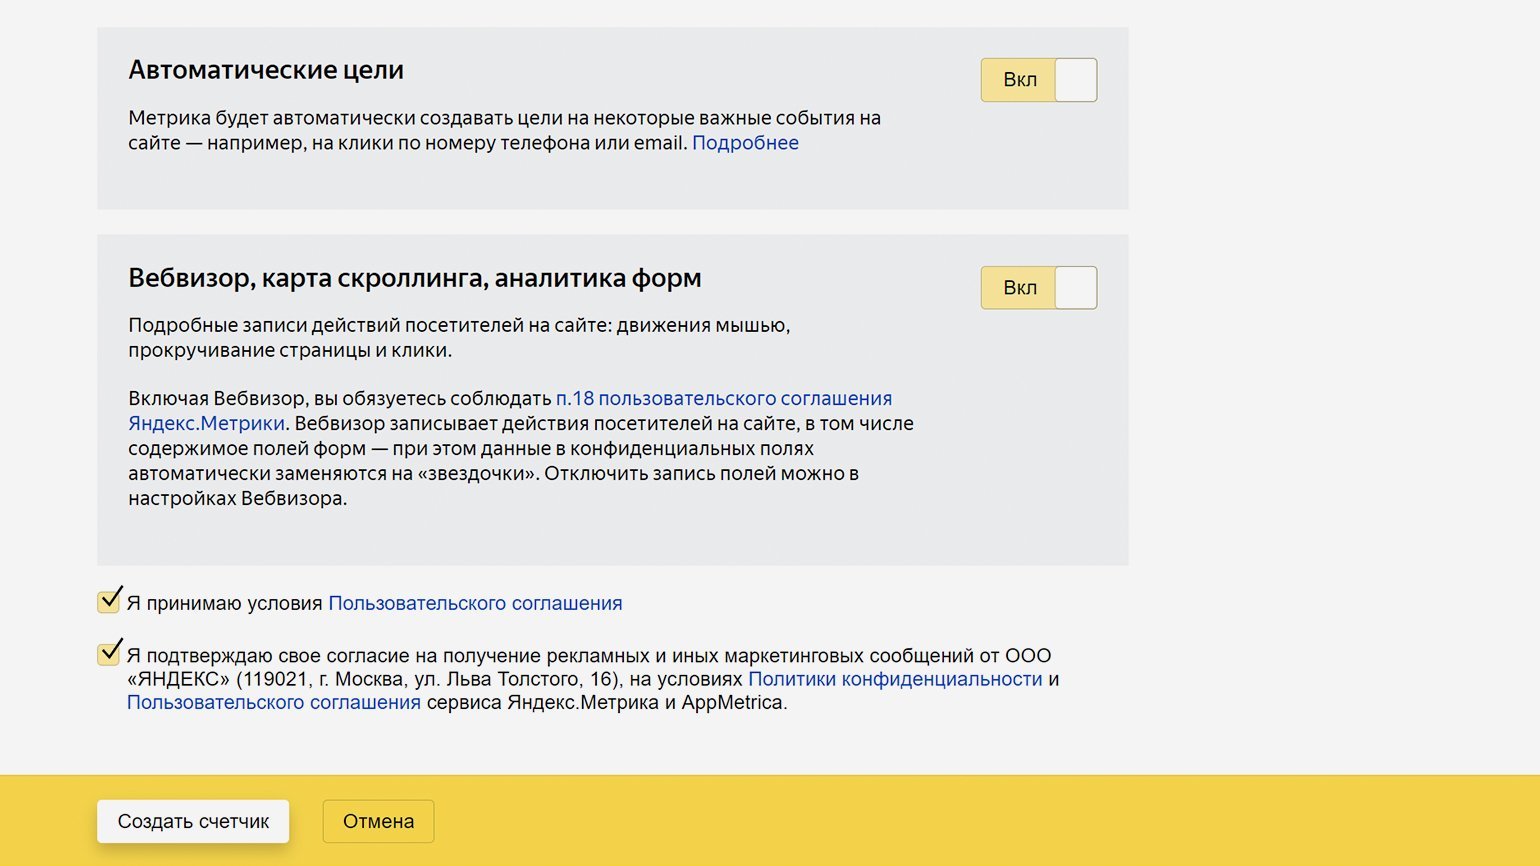Click 'Пользовательского соглашения' link before 'сервиса Яндекс.Метрика'
This screenshot has height=866, width=1540.
[273, 702]
